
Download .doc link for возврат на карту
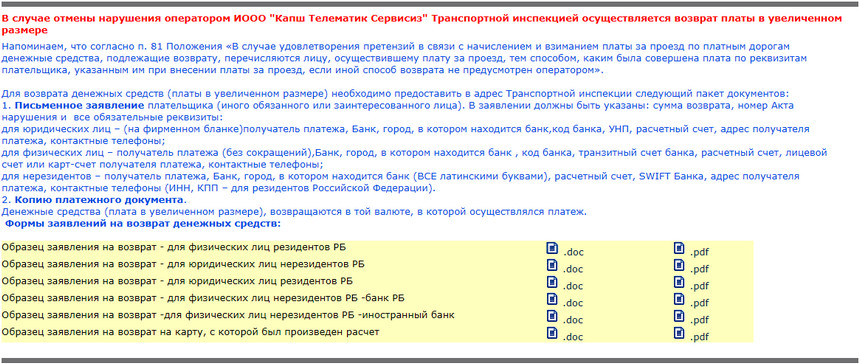573,337
